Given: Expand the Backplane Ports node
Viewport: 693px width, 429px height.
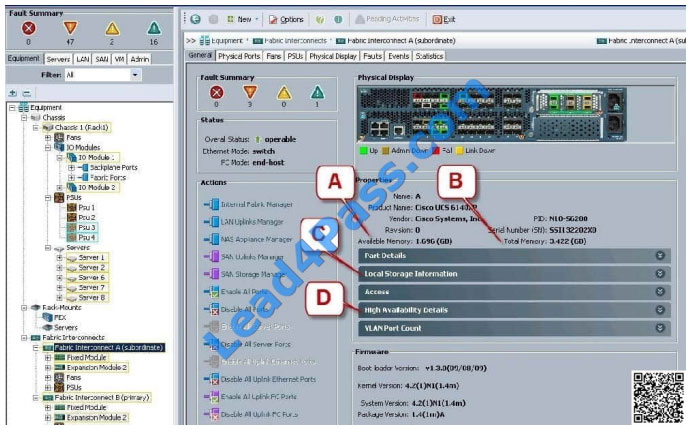Looking at the screenshot, I should click(x=71, y=167).
